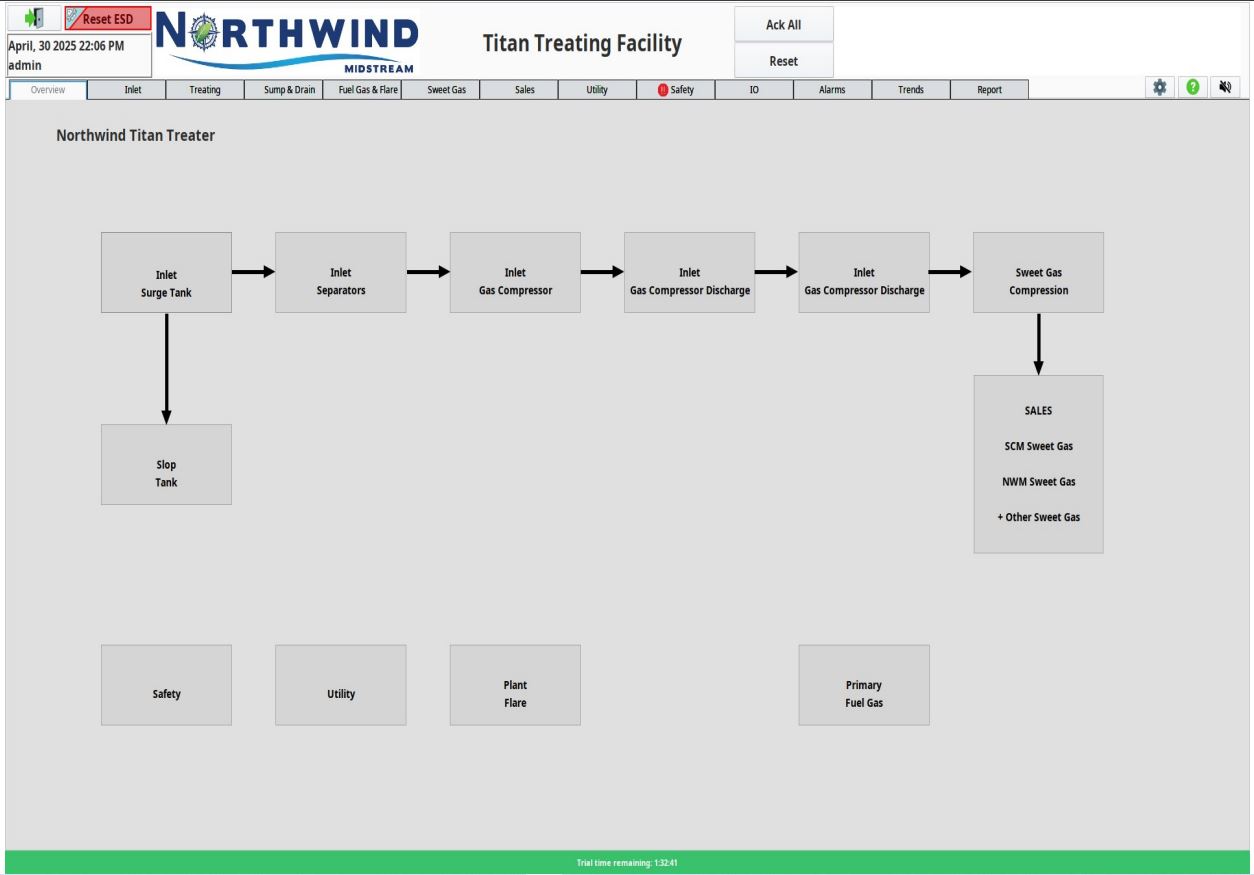Image resolution: width=1254 pixels, height=875 pixels.
Task: Open the Slop Tank block
Action: [x=166, y=464]
